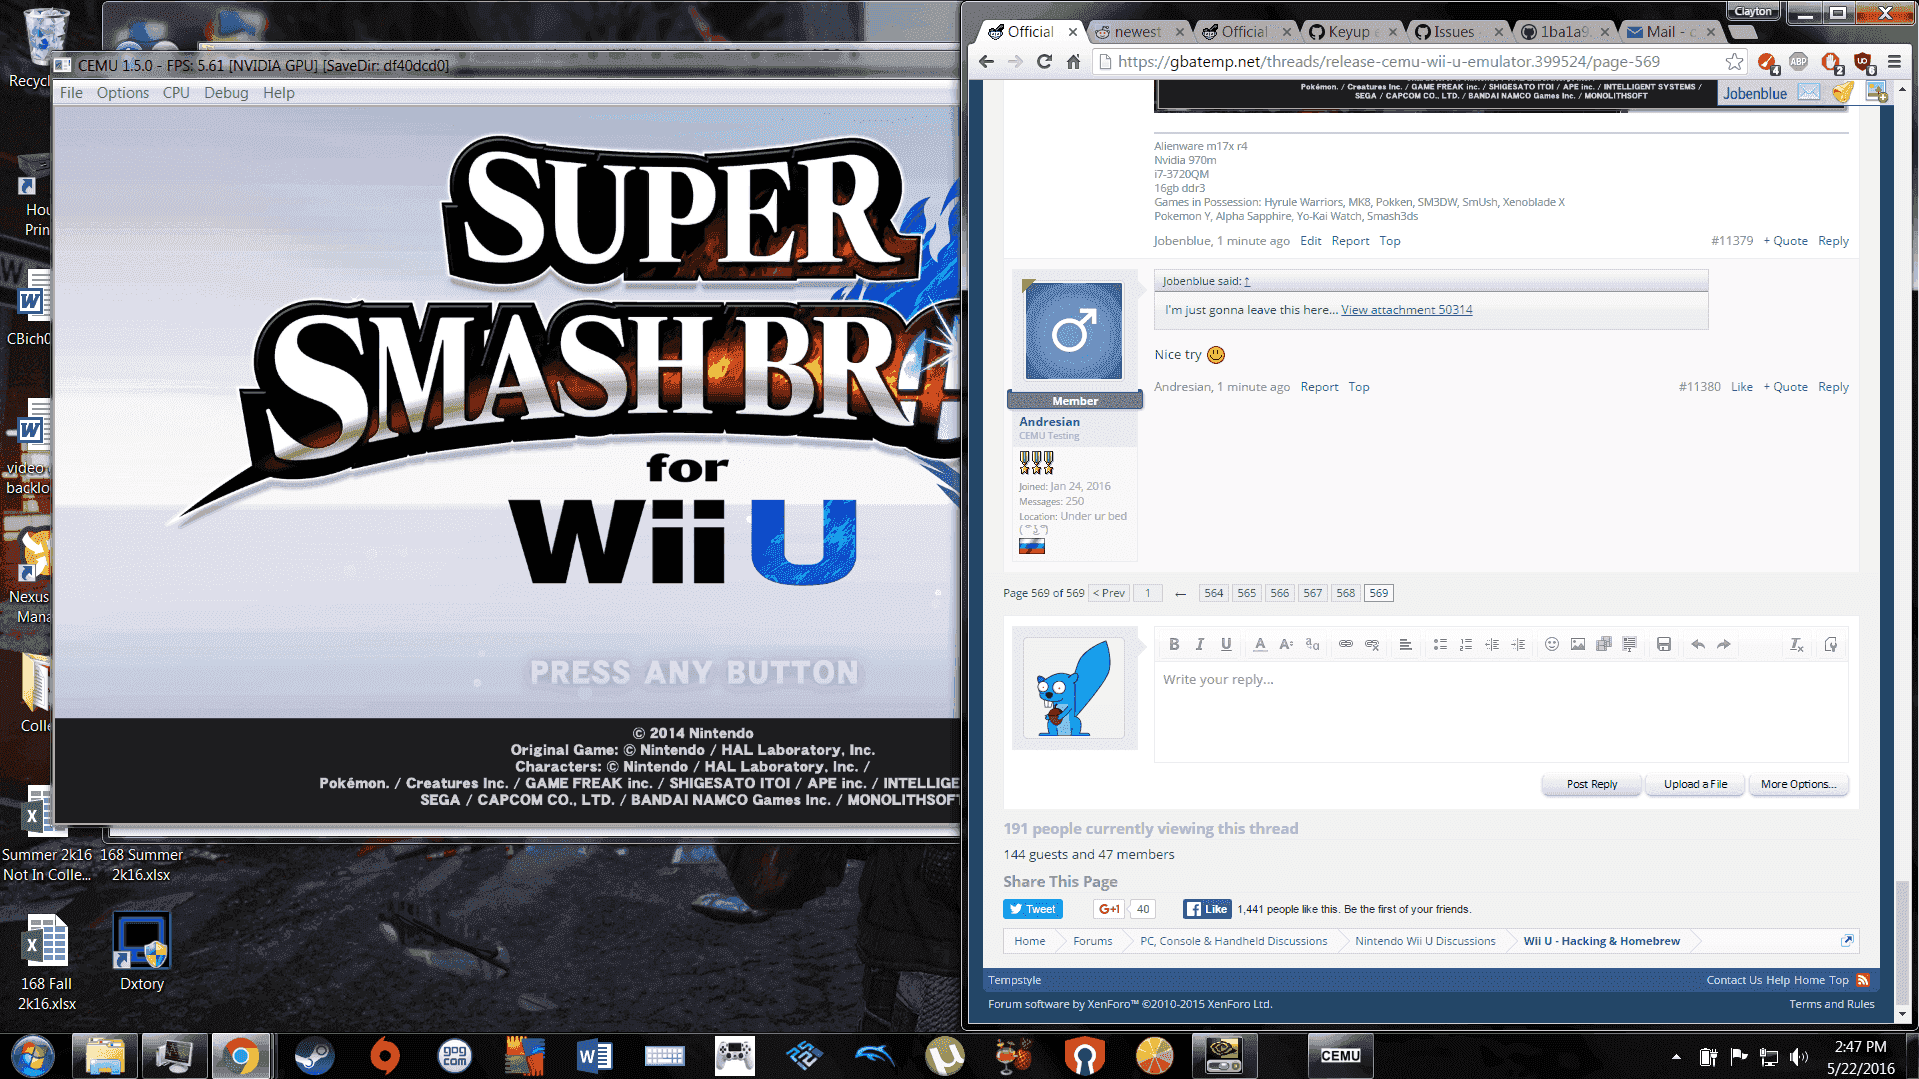Click the insert link icon

point(1346,645)
